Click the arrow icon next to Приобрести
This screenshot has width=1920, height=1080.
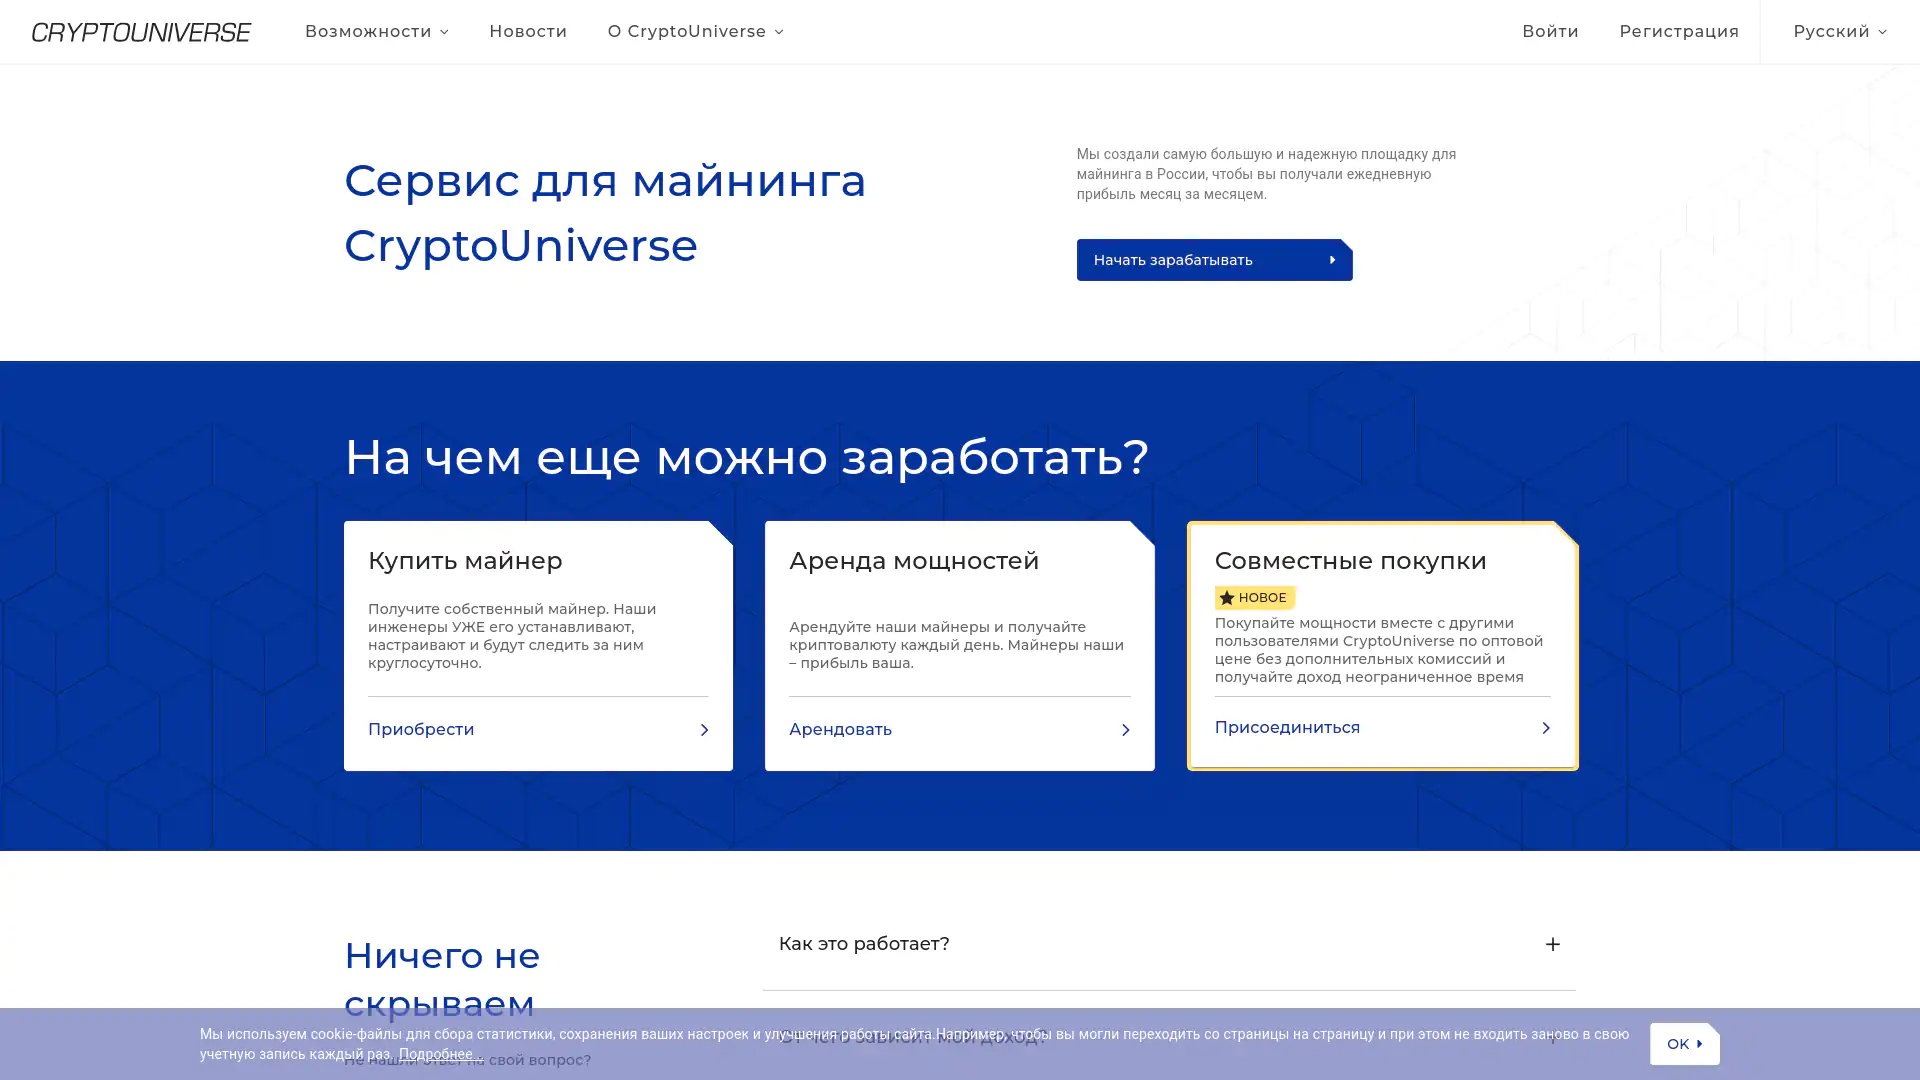[704, 730]
